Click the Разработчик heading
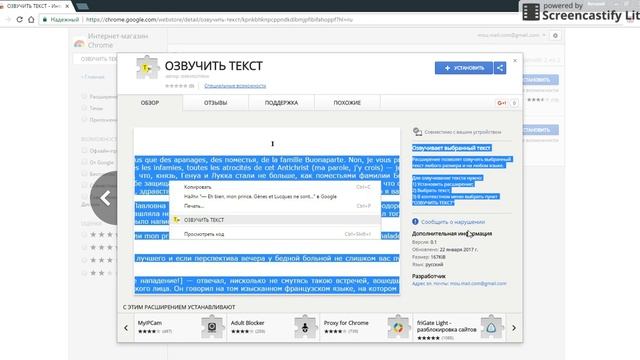Screen dimensions: 640x360 point(429,276)
